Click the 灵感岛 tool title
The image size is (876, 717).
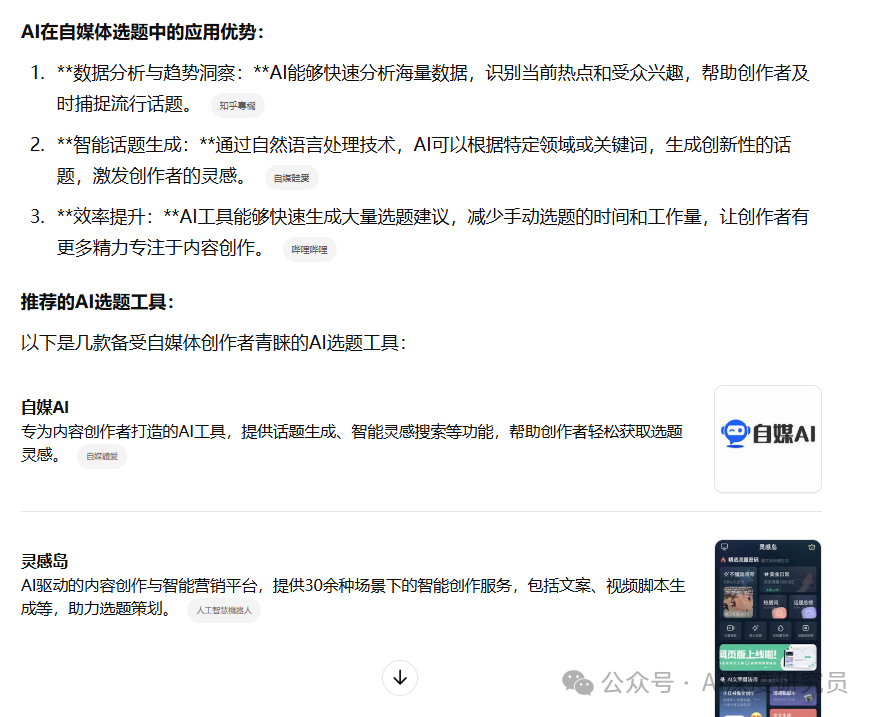(x=45, y=561)
